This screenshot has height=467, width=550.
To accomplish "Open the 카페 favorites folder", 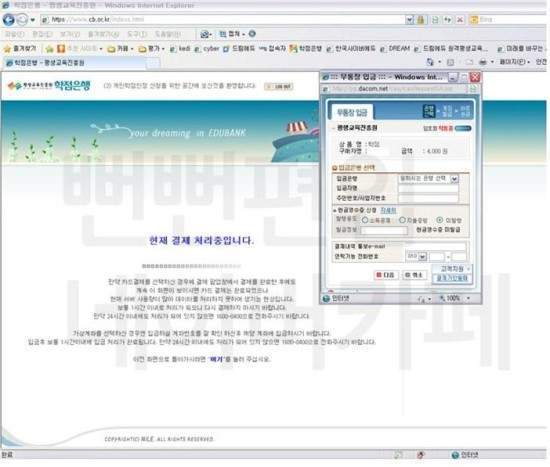I will pyautogui.click(x=120, y=49).
